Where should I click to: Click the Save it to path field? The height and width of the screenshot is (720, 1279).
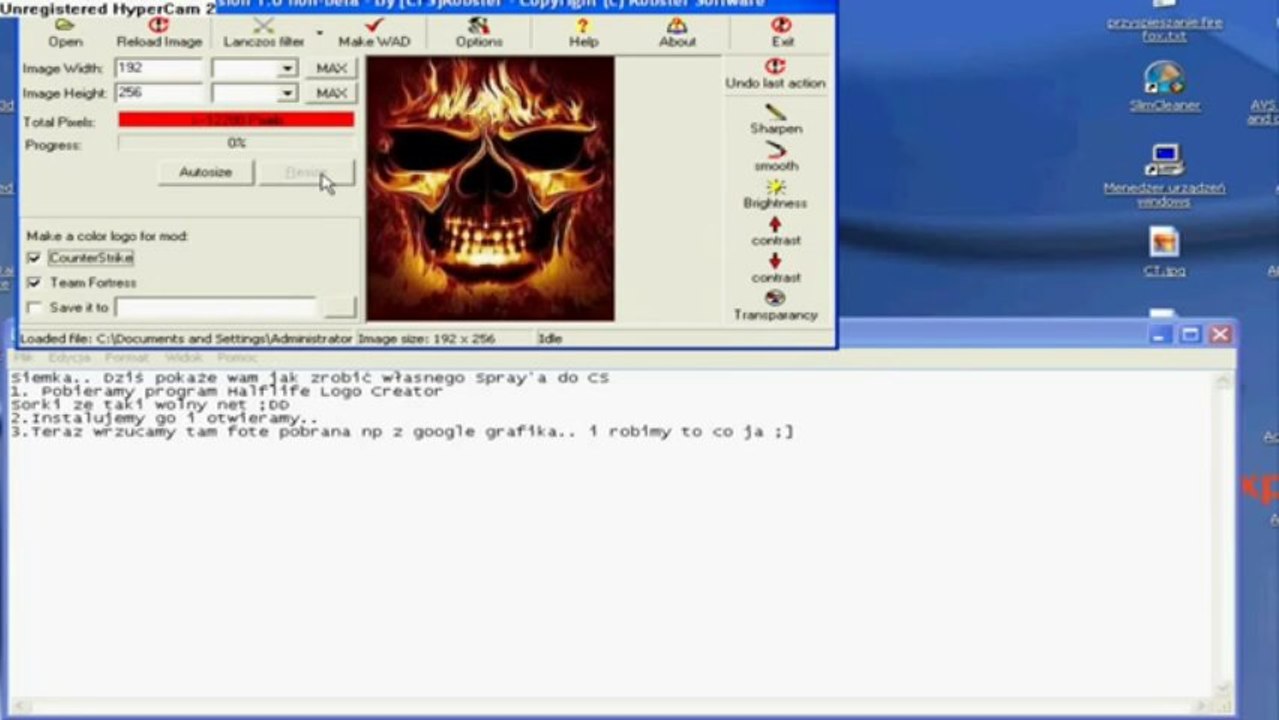tap(216, 308)
